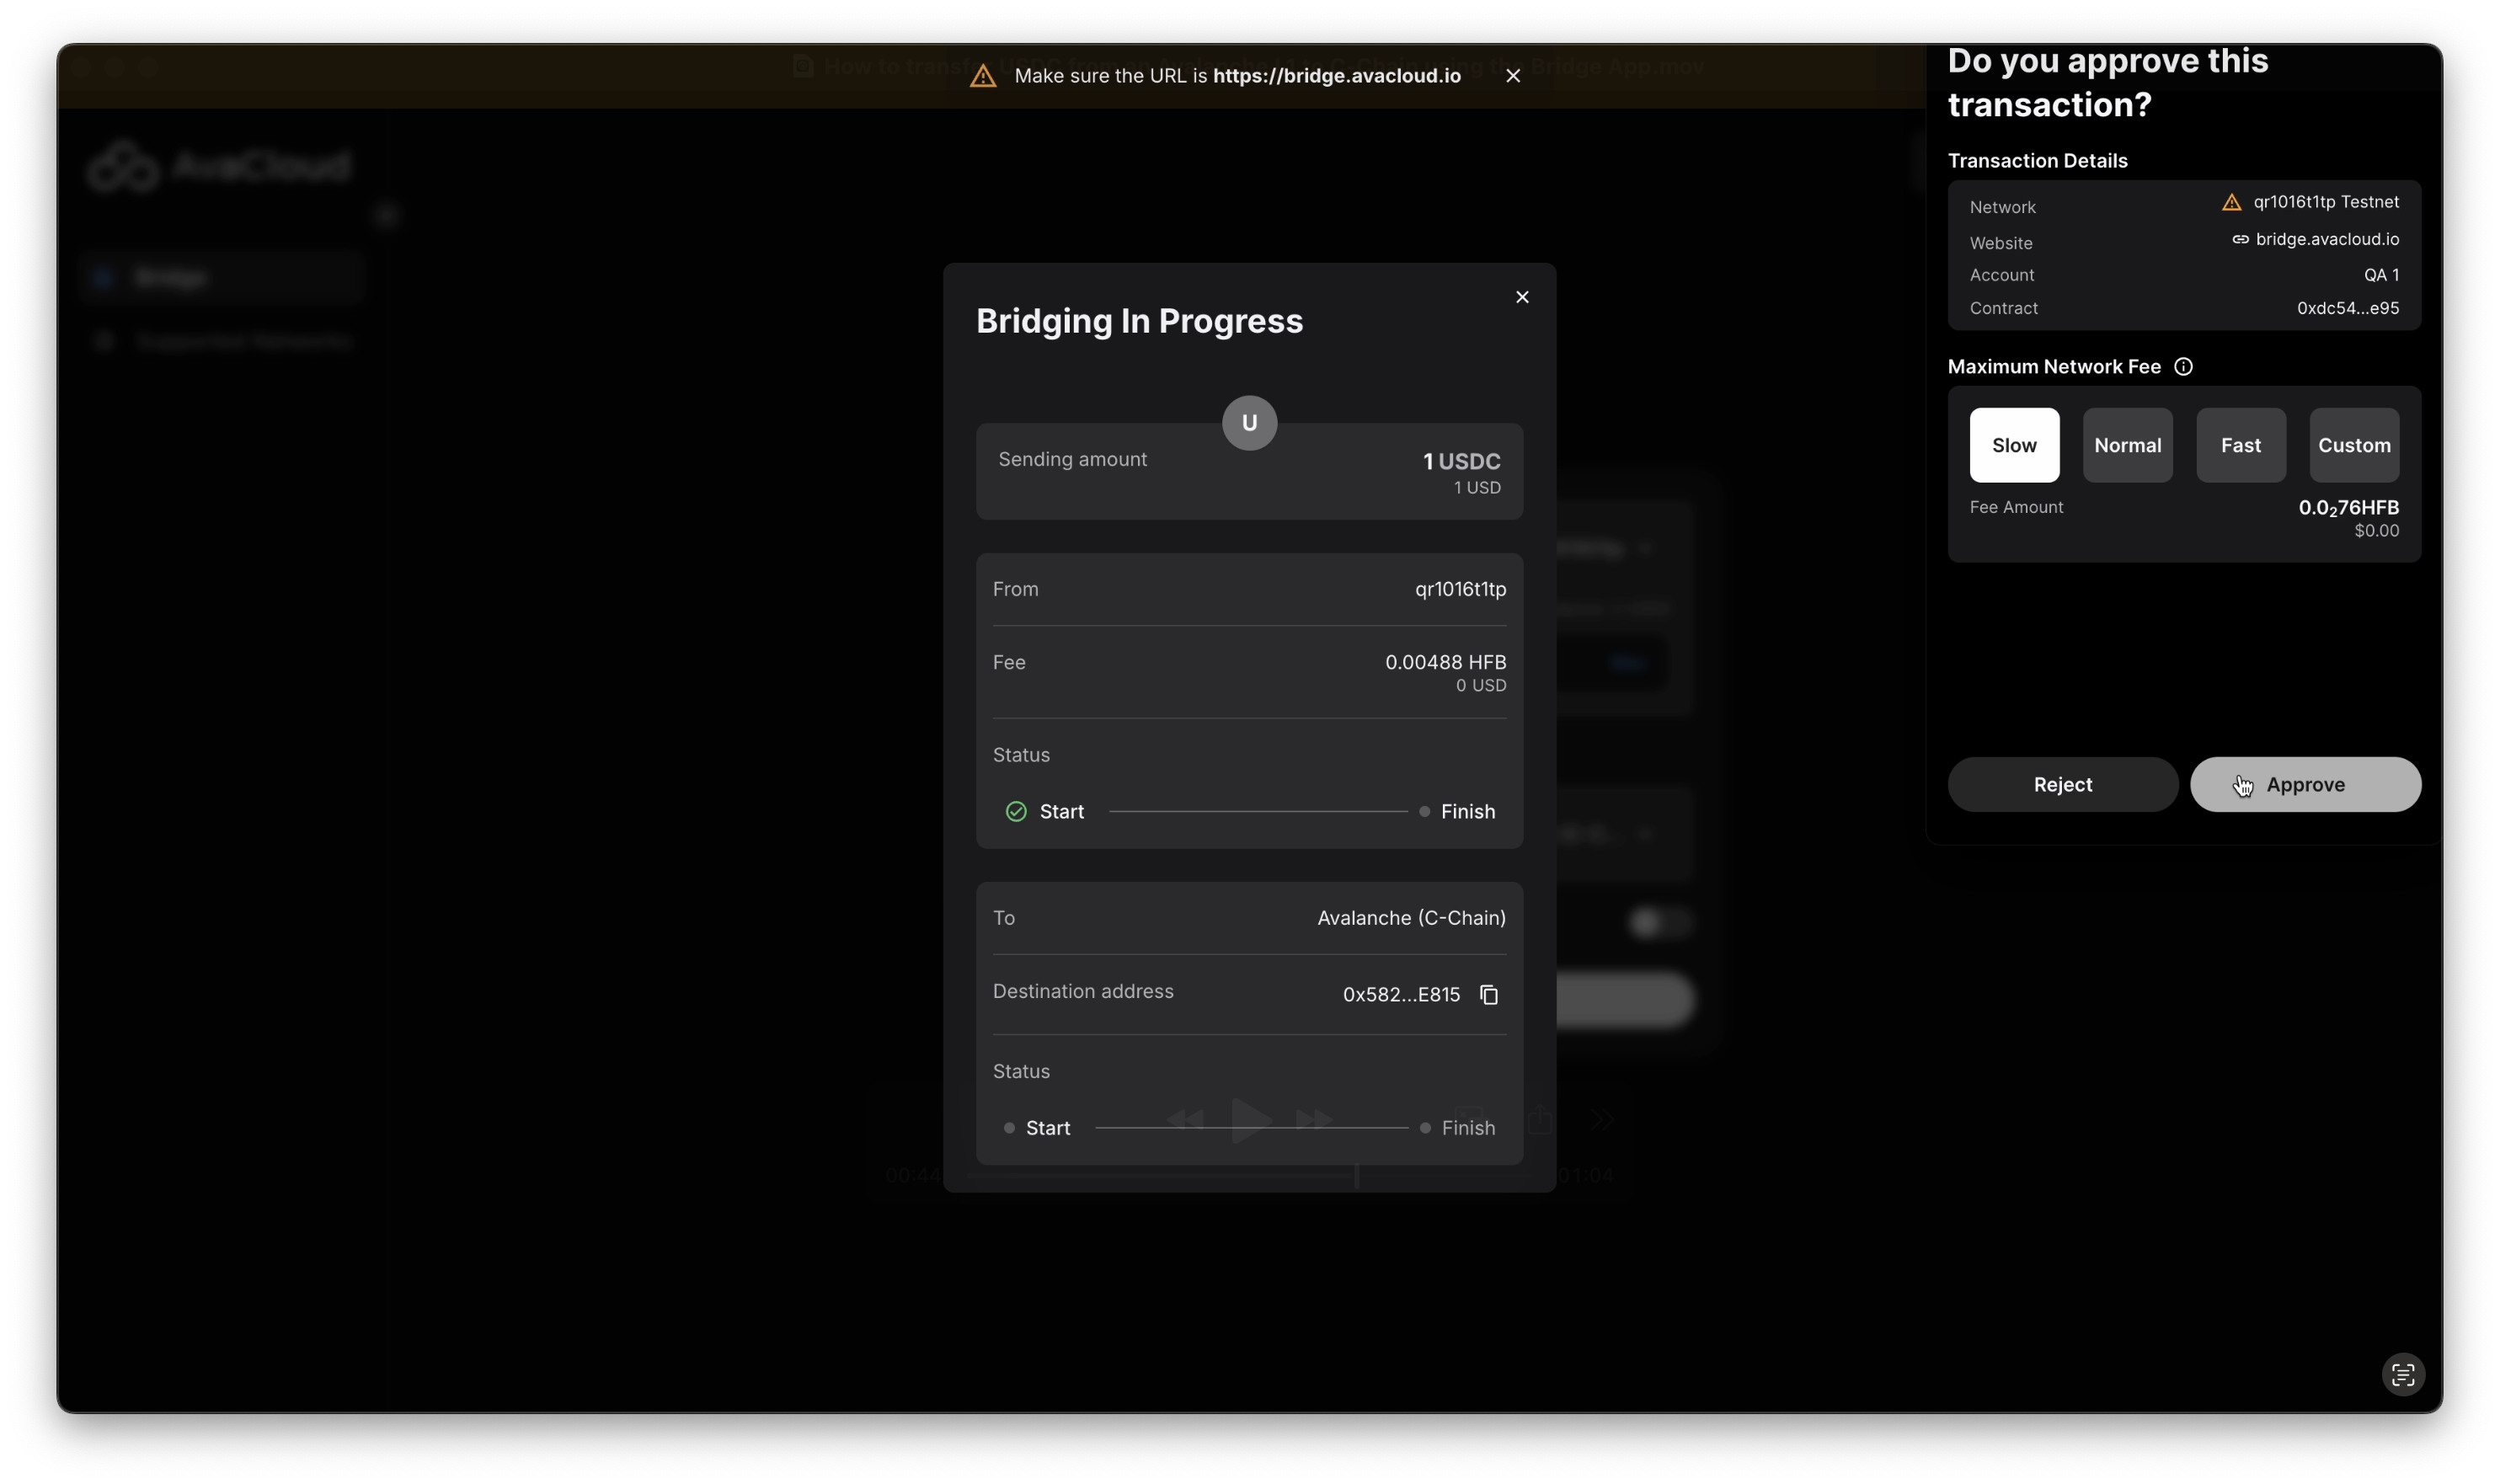The image size is (2500, 1484).
Task: Reject the transaction
Action: click(x=2062, y=784)
